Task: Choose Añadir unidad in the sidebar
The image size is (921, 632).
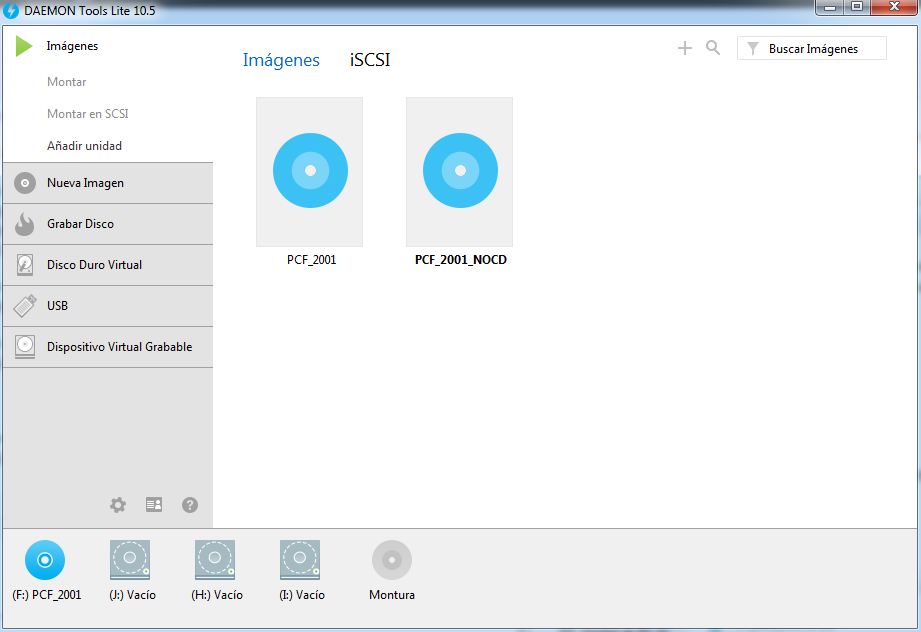Action: point(85,146)
